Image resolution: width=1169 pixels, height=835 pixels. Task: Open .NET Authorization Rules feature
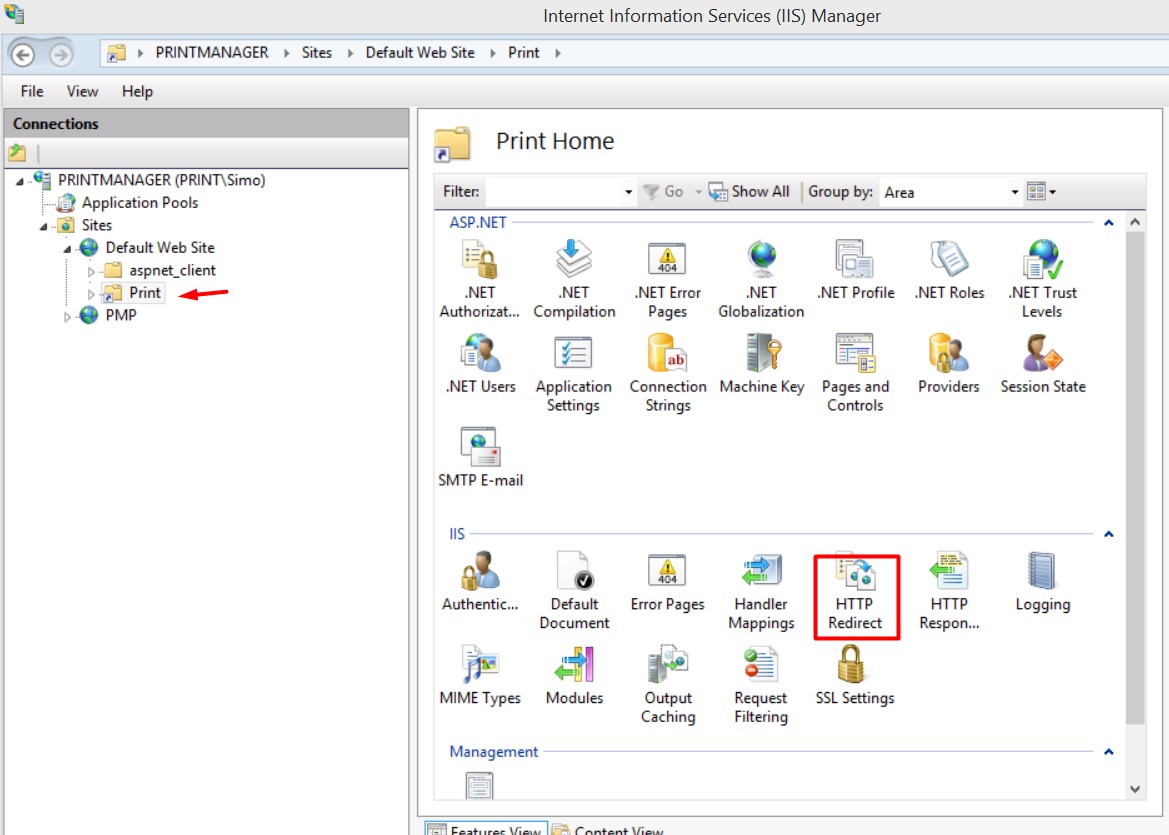[479, 279]
